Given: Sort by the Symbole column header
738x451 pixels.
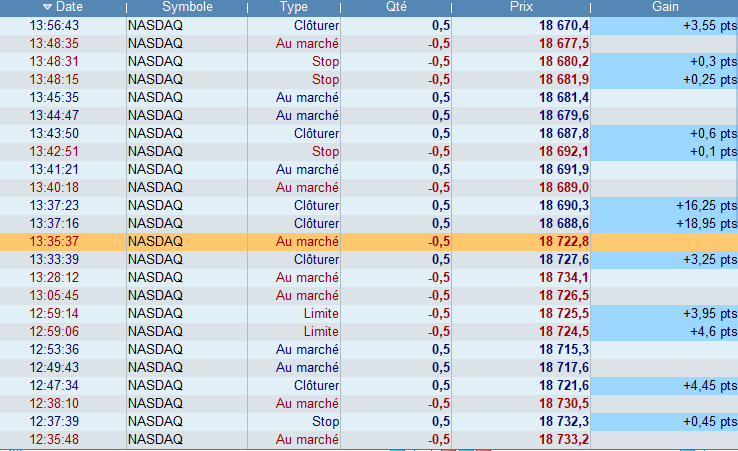Looking at the screenshot, I should pos(187,7).
